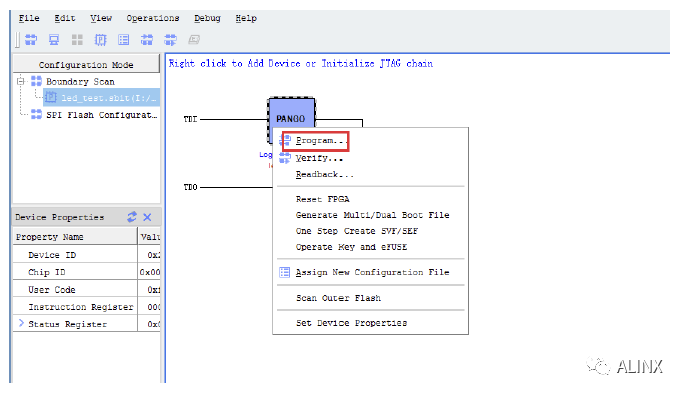This screenshot has height=394, width=684.
Task: Open the Debug menu
Action: [207, 18]
